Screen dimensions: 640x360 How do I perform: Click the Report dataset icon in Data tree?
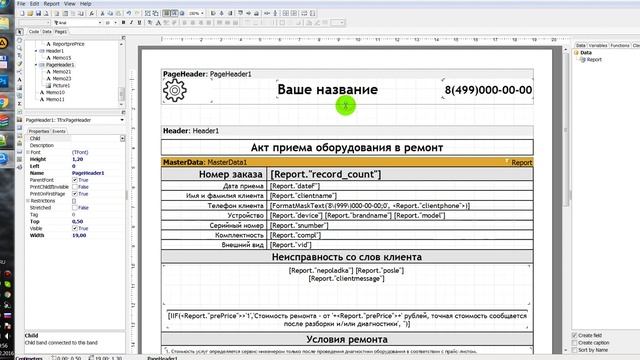(583, 60)
